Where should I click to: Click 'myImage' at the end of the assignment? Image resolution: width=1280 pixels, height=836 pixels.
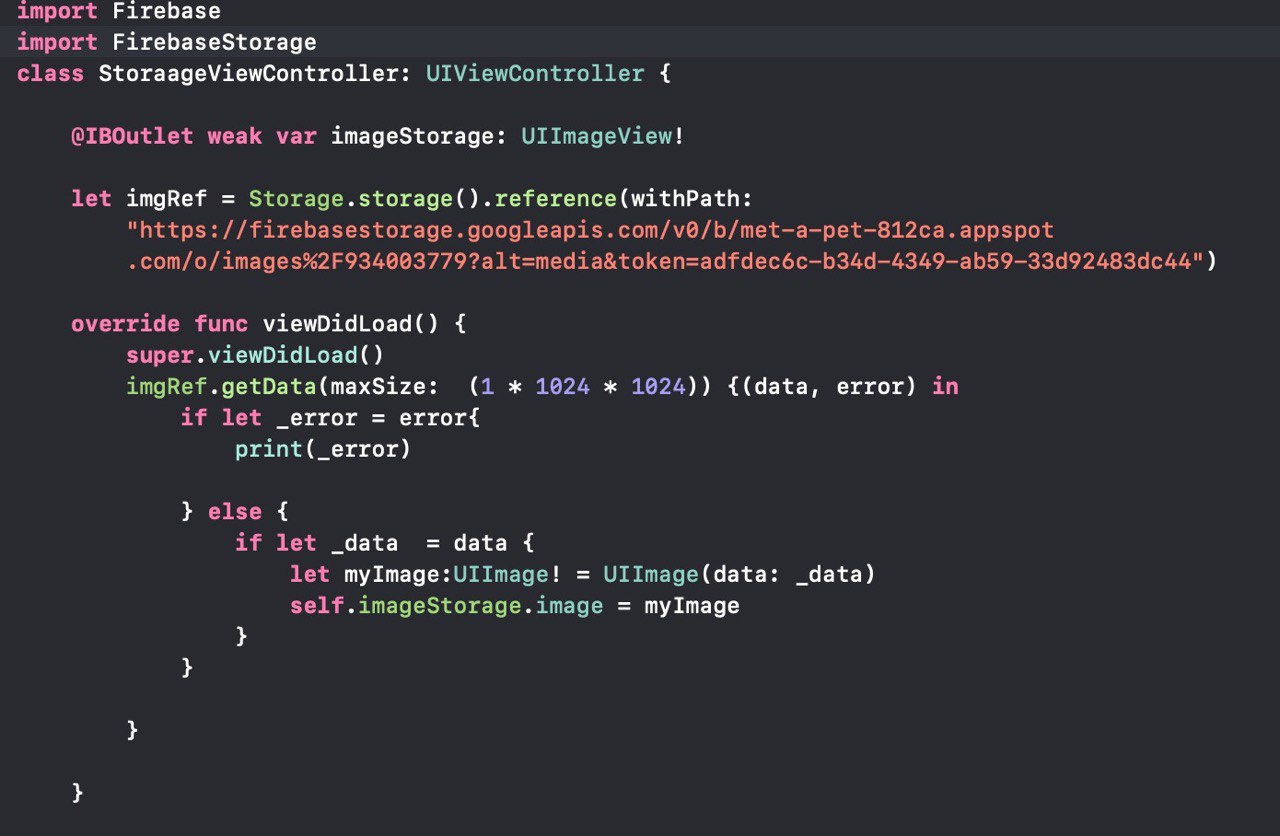692,605
